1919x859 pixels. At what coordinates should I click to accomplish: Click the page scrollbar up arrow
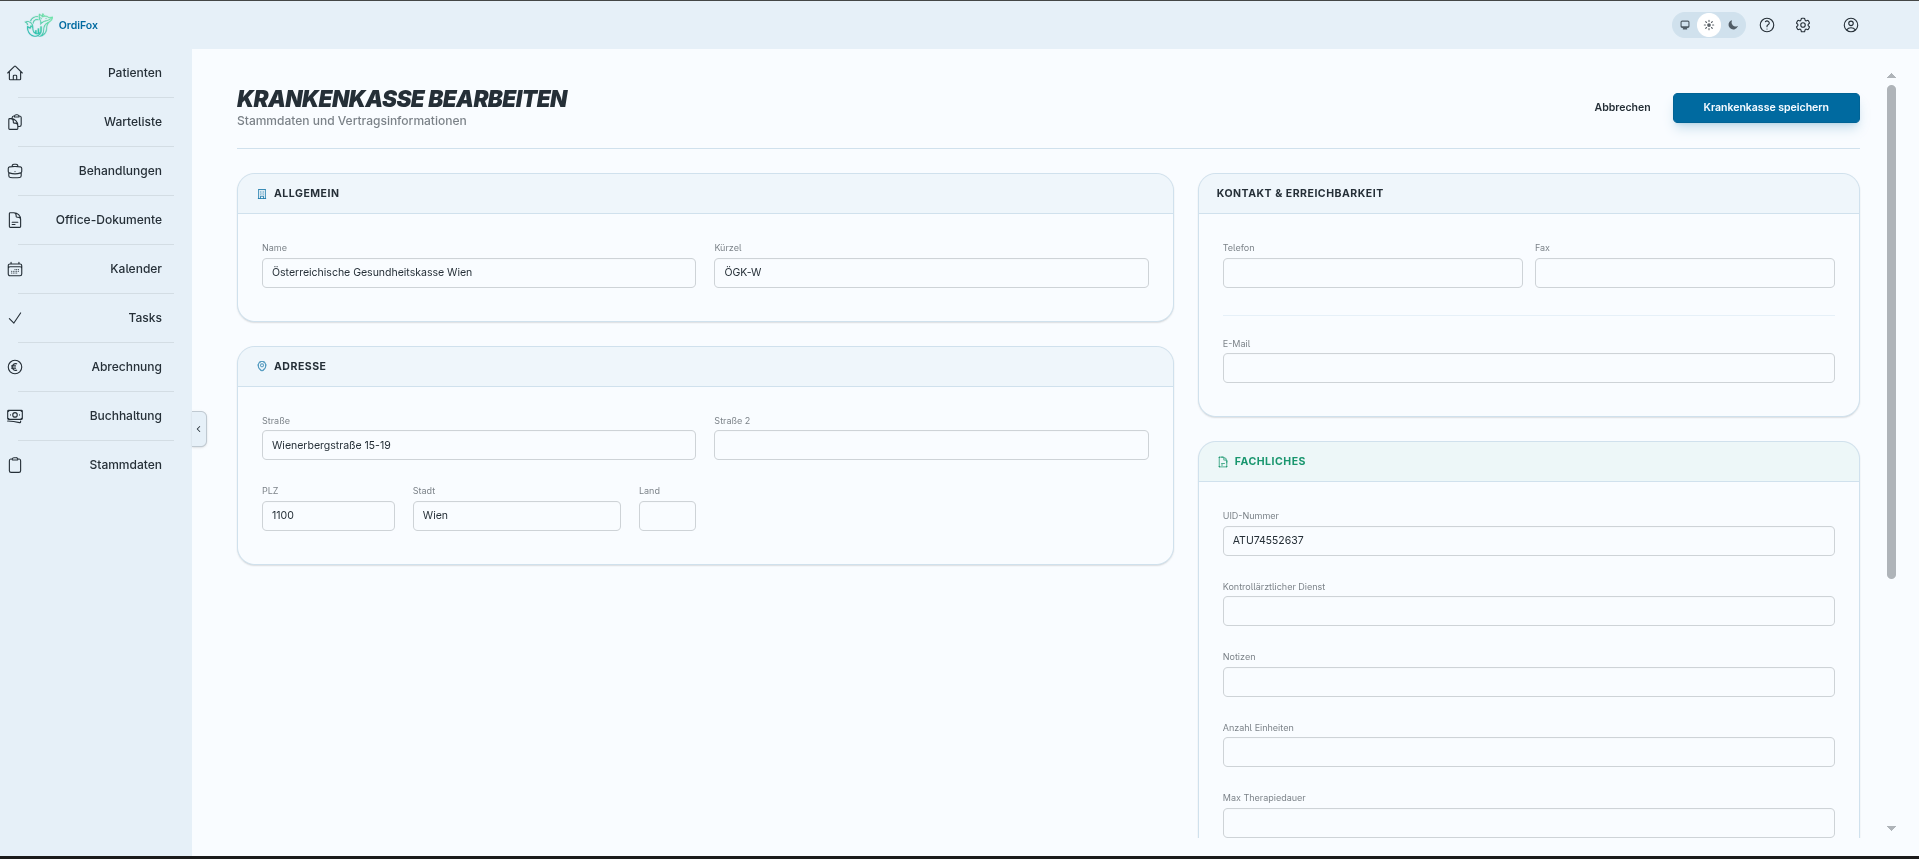[1891, 76]
